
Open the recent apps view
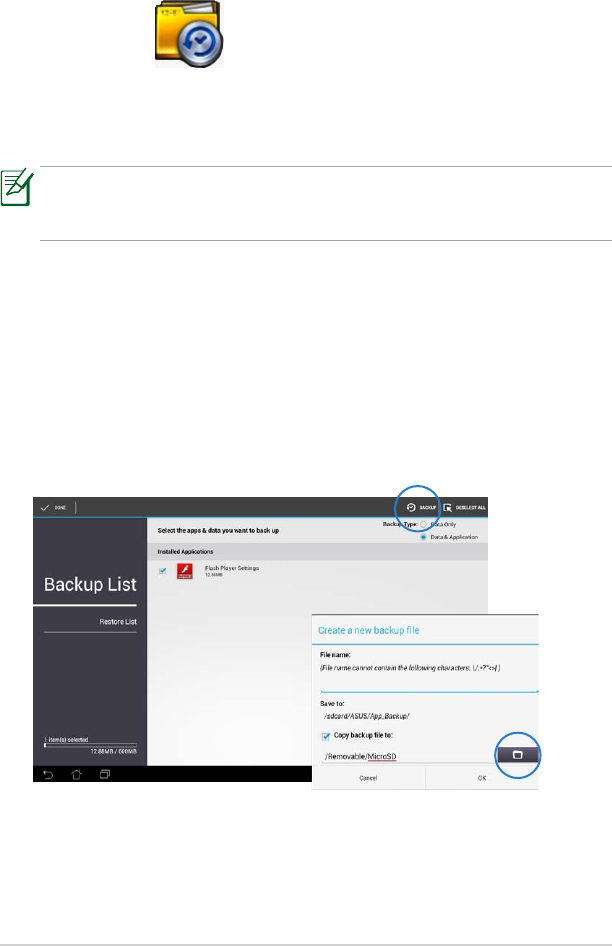(x=104, y=774)
